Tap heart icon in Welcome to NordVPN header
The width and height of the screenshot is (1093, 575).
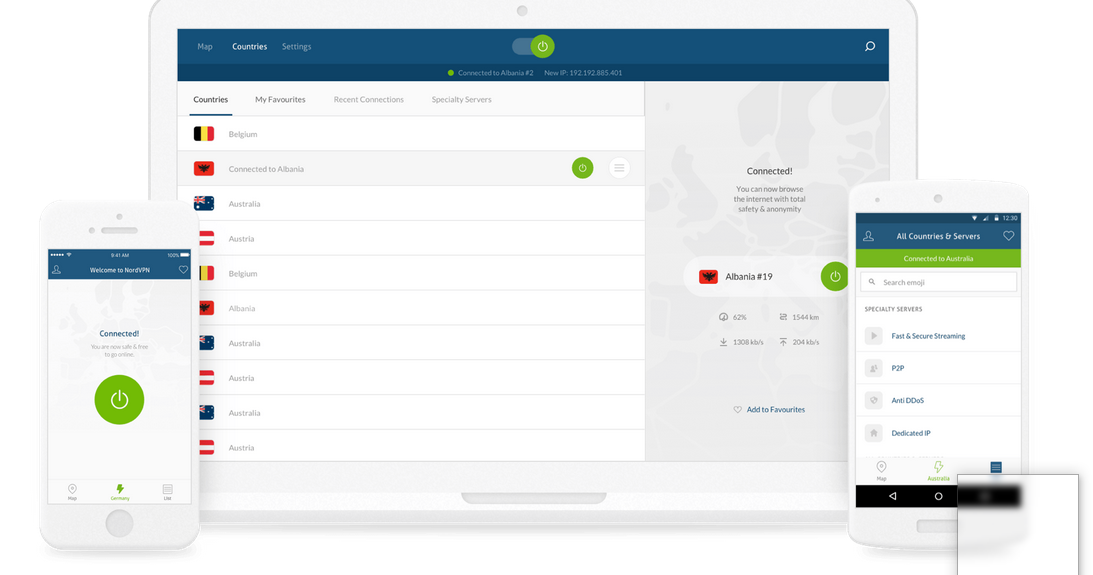coord(183,270)
